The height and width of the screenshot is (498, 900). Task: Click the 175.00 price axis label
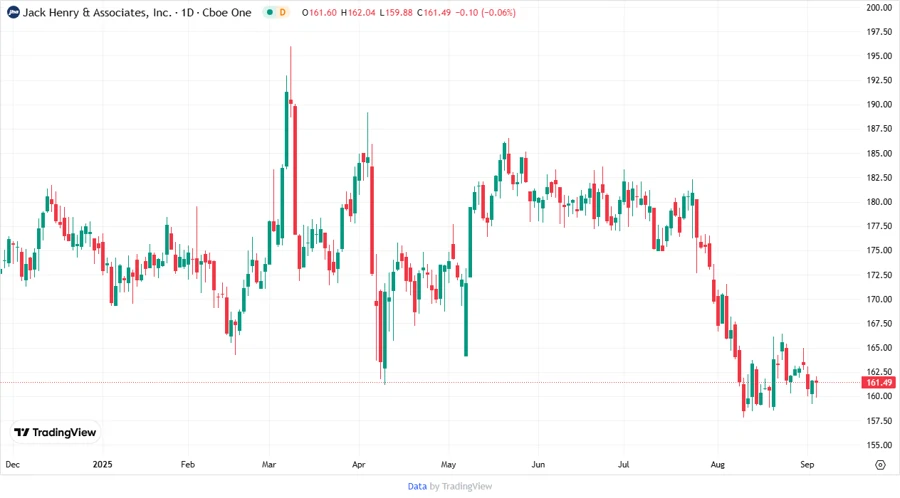[879, 251]
